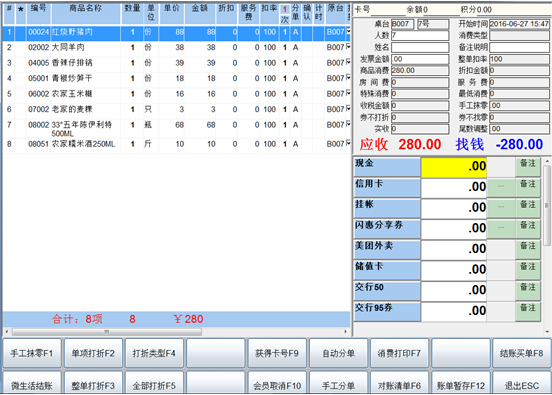Viewport: 552px width, 395px height.
Task: Click the payment list vertical scrollbar thumb
Action: (x=547, y=206)
